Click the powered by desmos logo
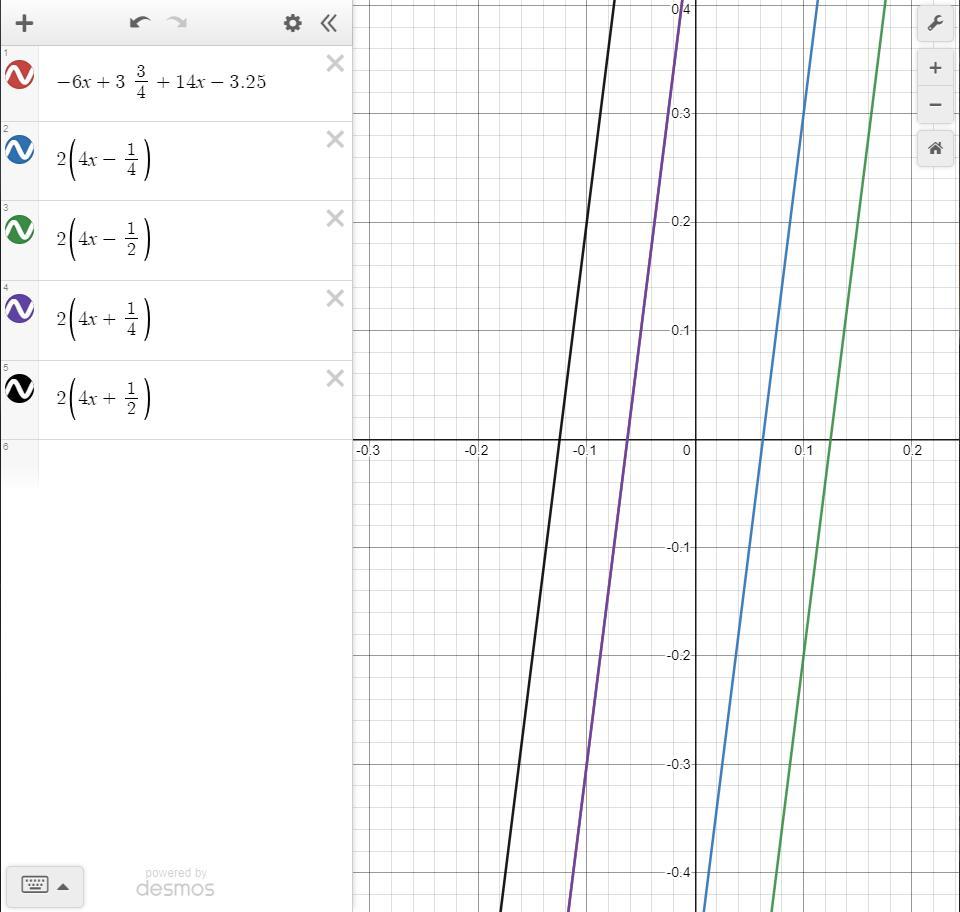The height and width of the screenshot is (912, 960). coord(175,883)
